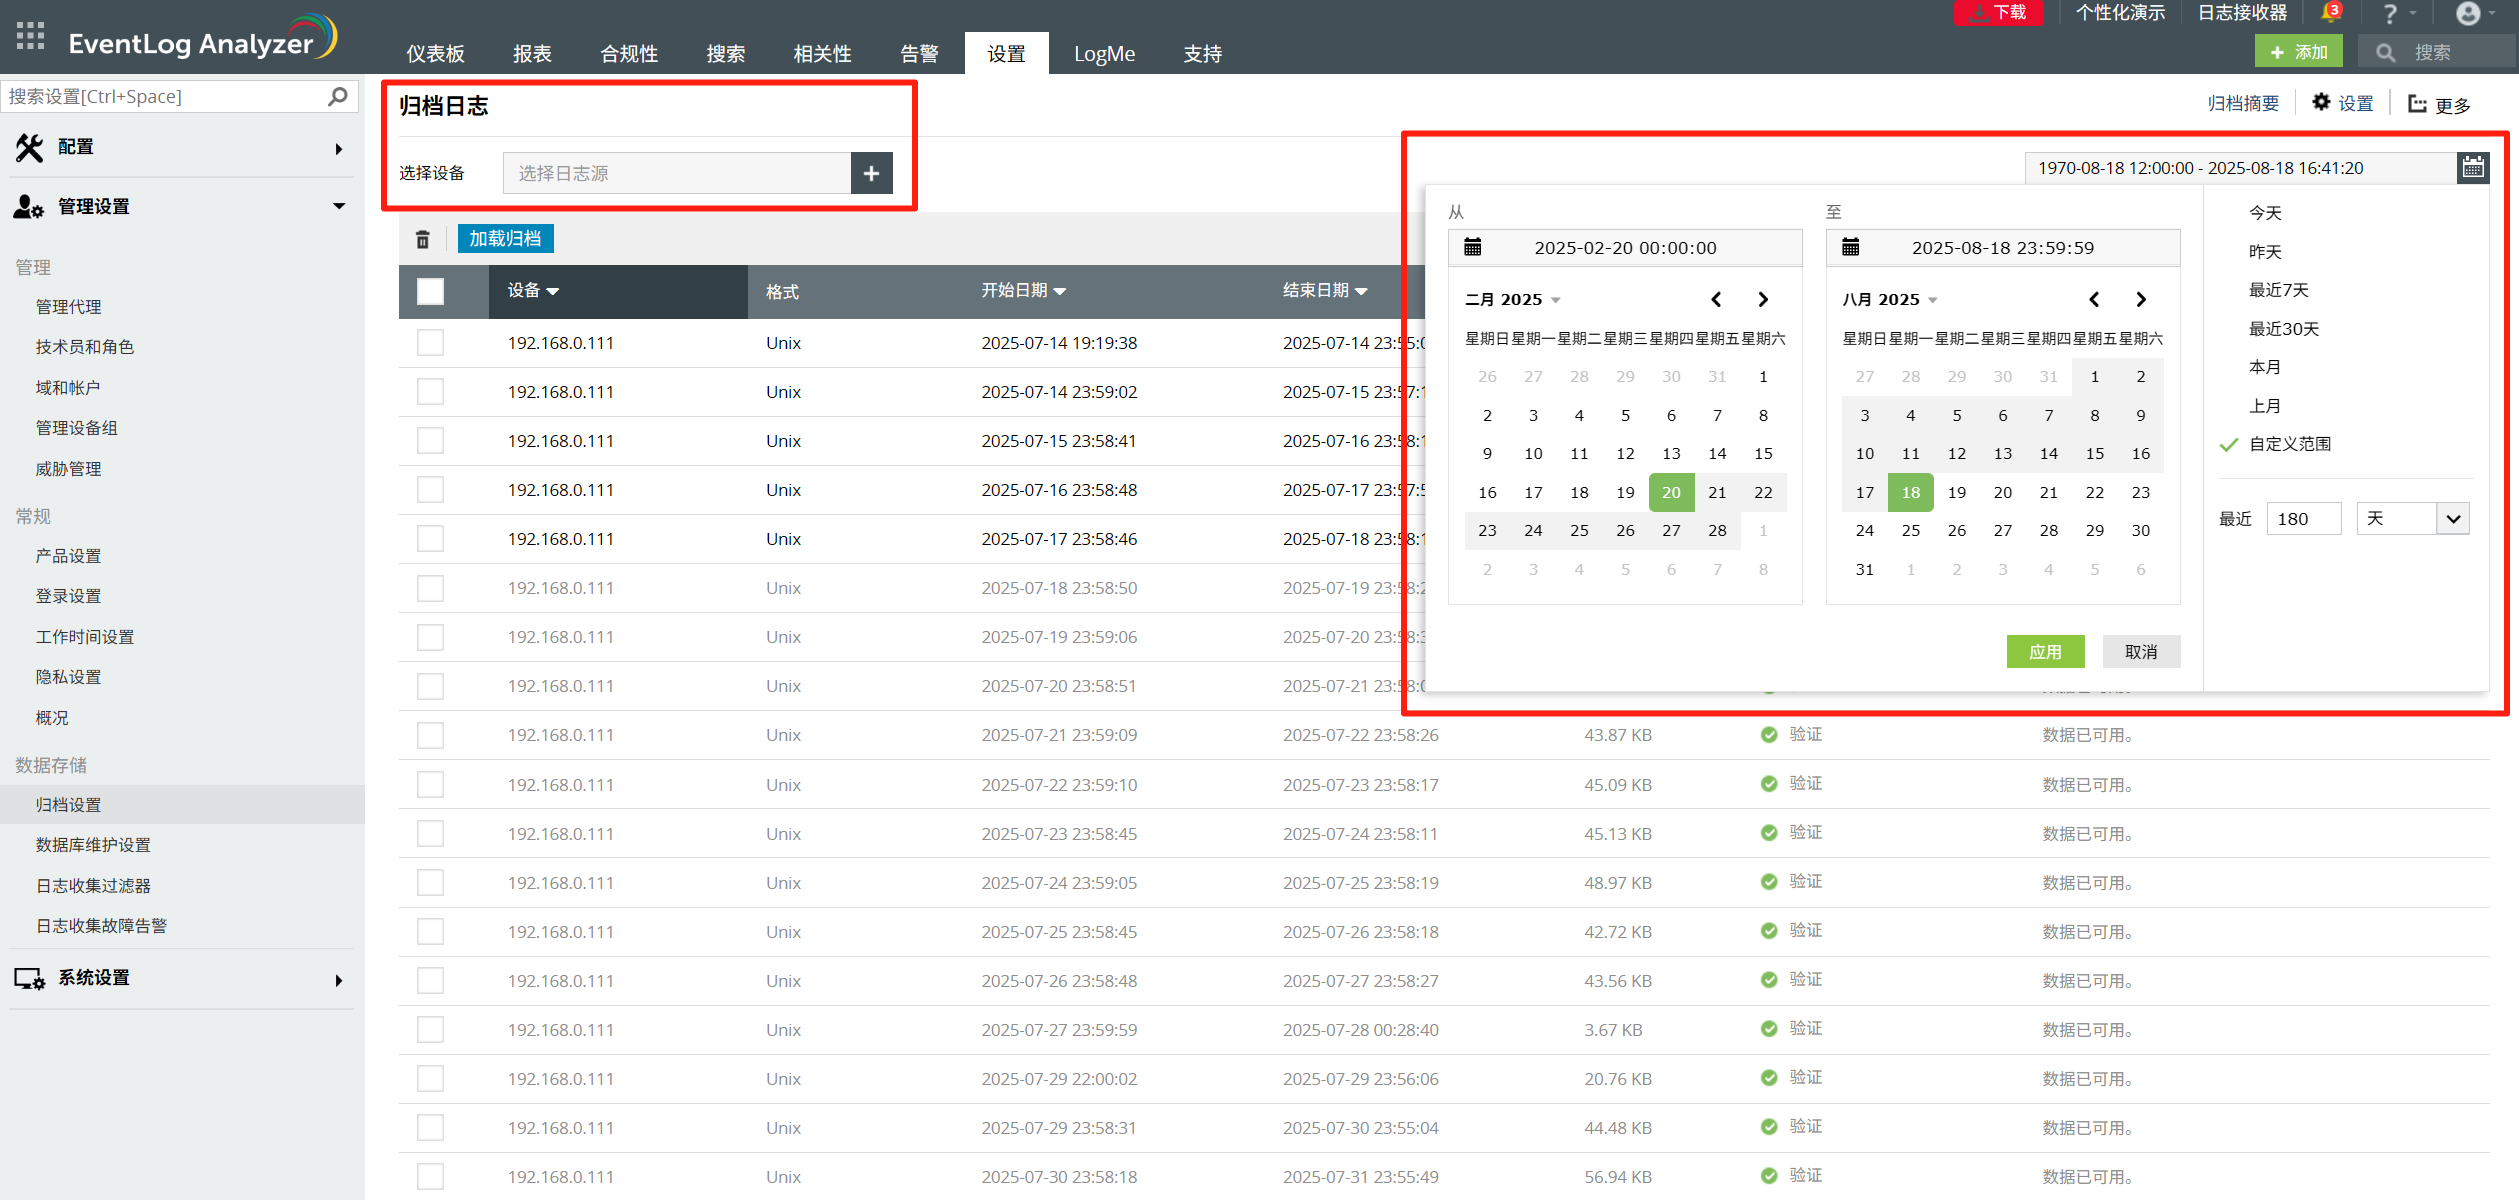
Task: Check the row starting 2025-07-15 23:58:41
Action: 431,441
